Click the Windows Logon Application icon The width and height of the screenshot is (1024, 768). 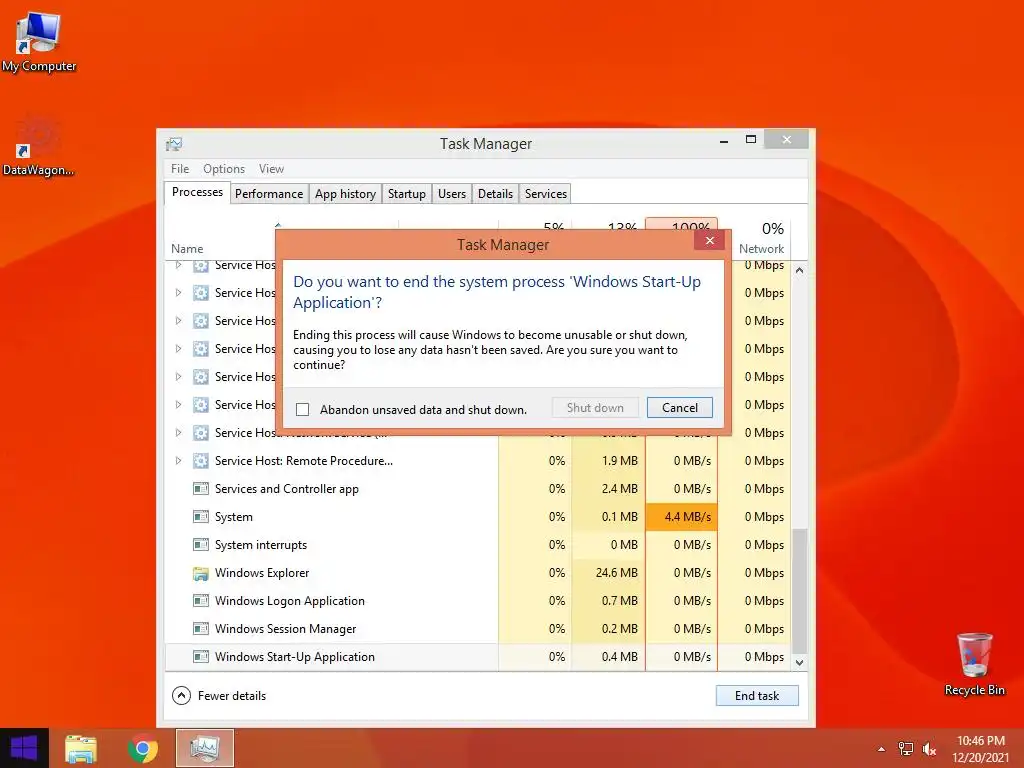[x=200, y=600]
